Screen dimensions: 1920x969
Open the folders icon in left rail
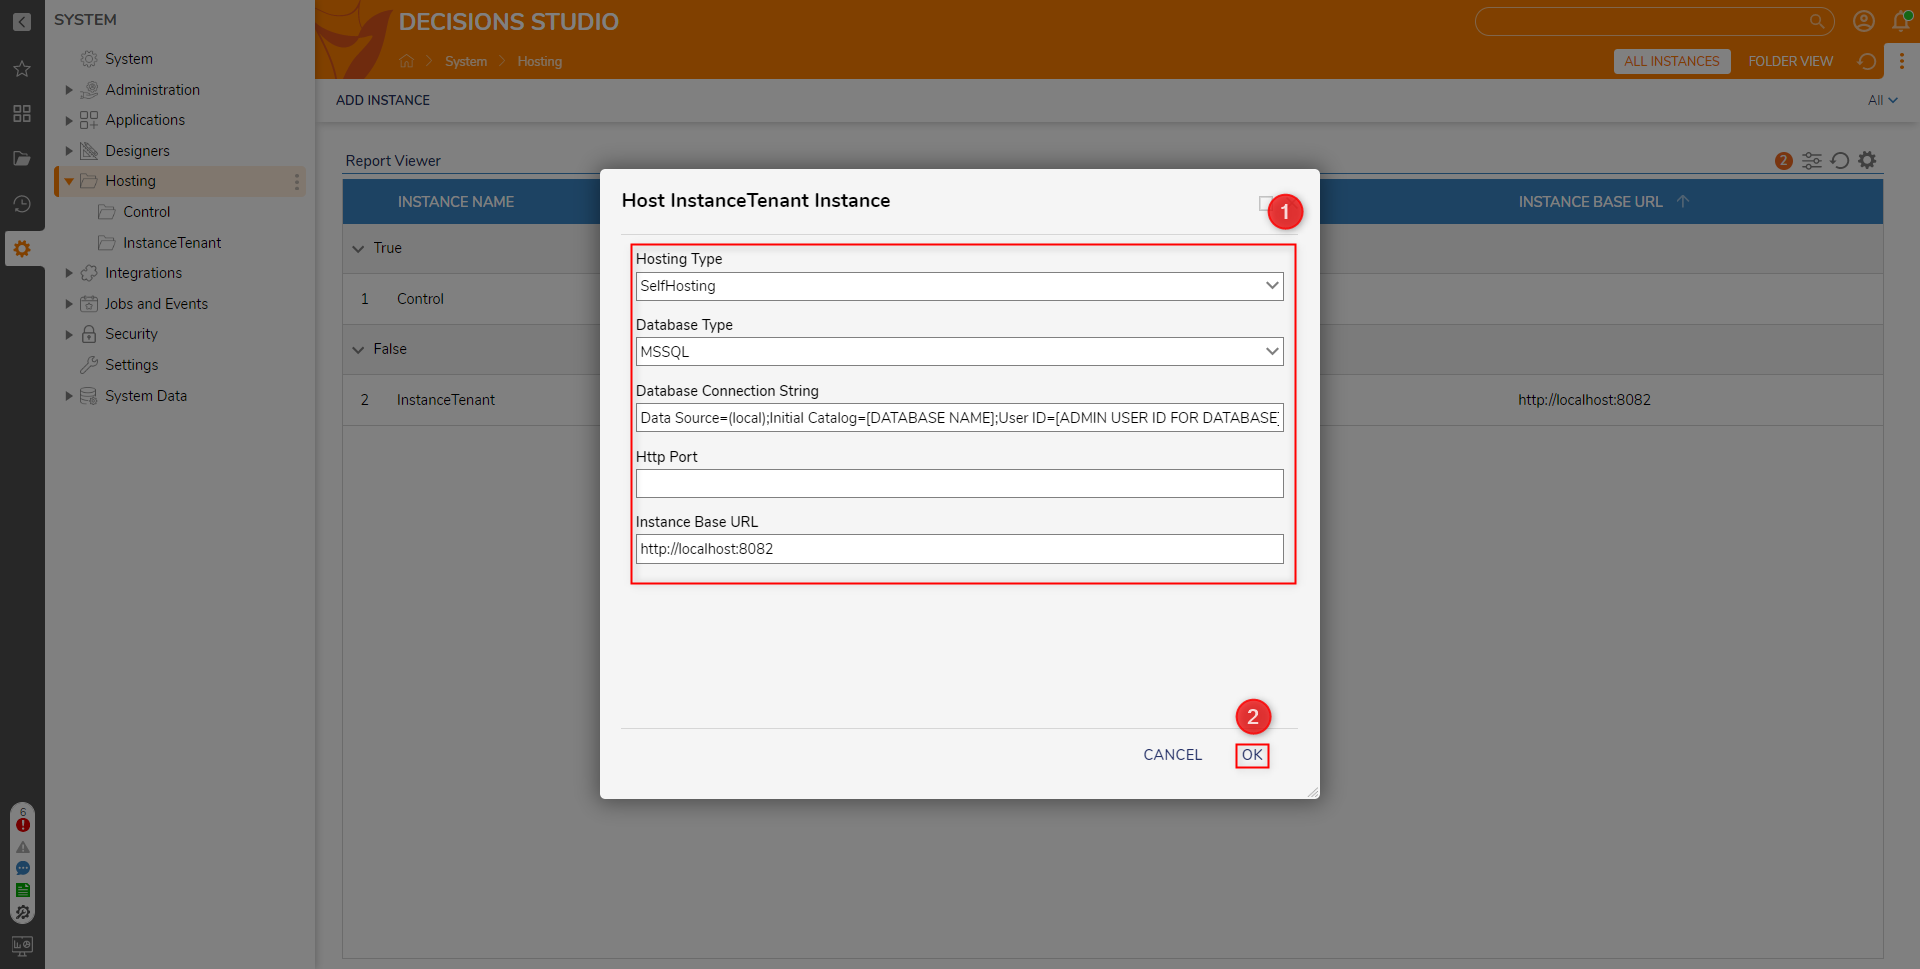(22, 158)
